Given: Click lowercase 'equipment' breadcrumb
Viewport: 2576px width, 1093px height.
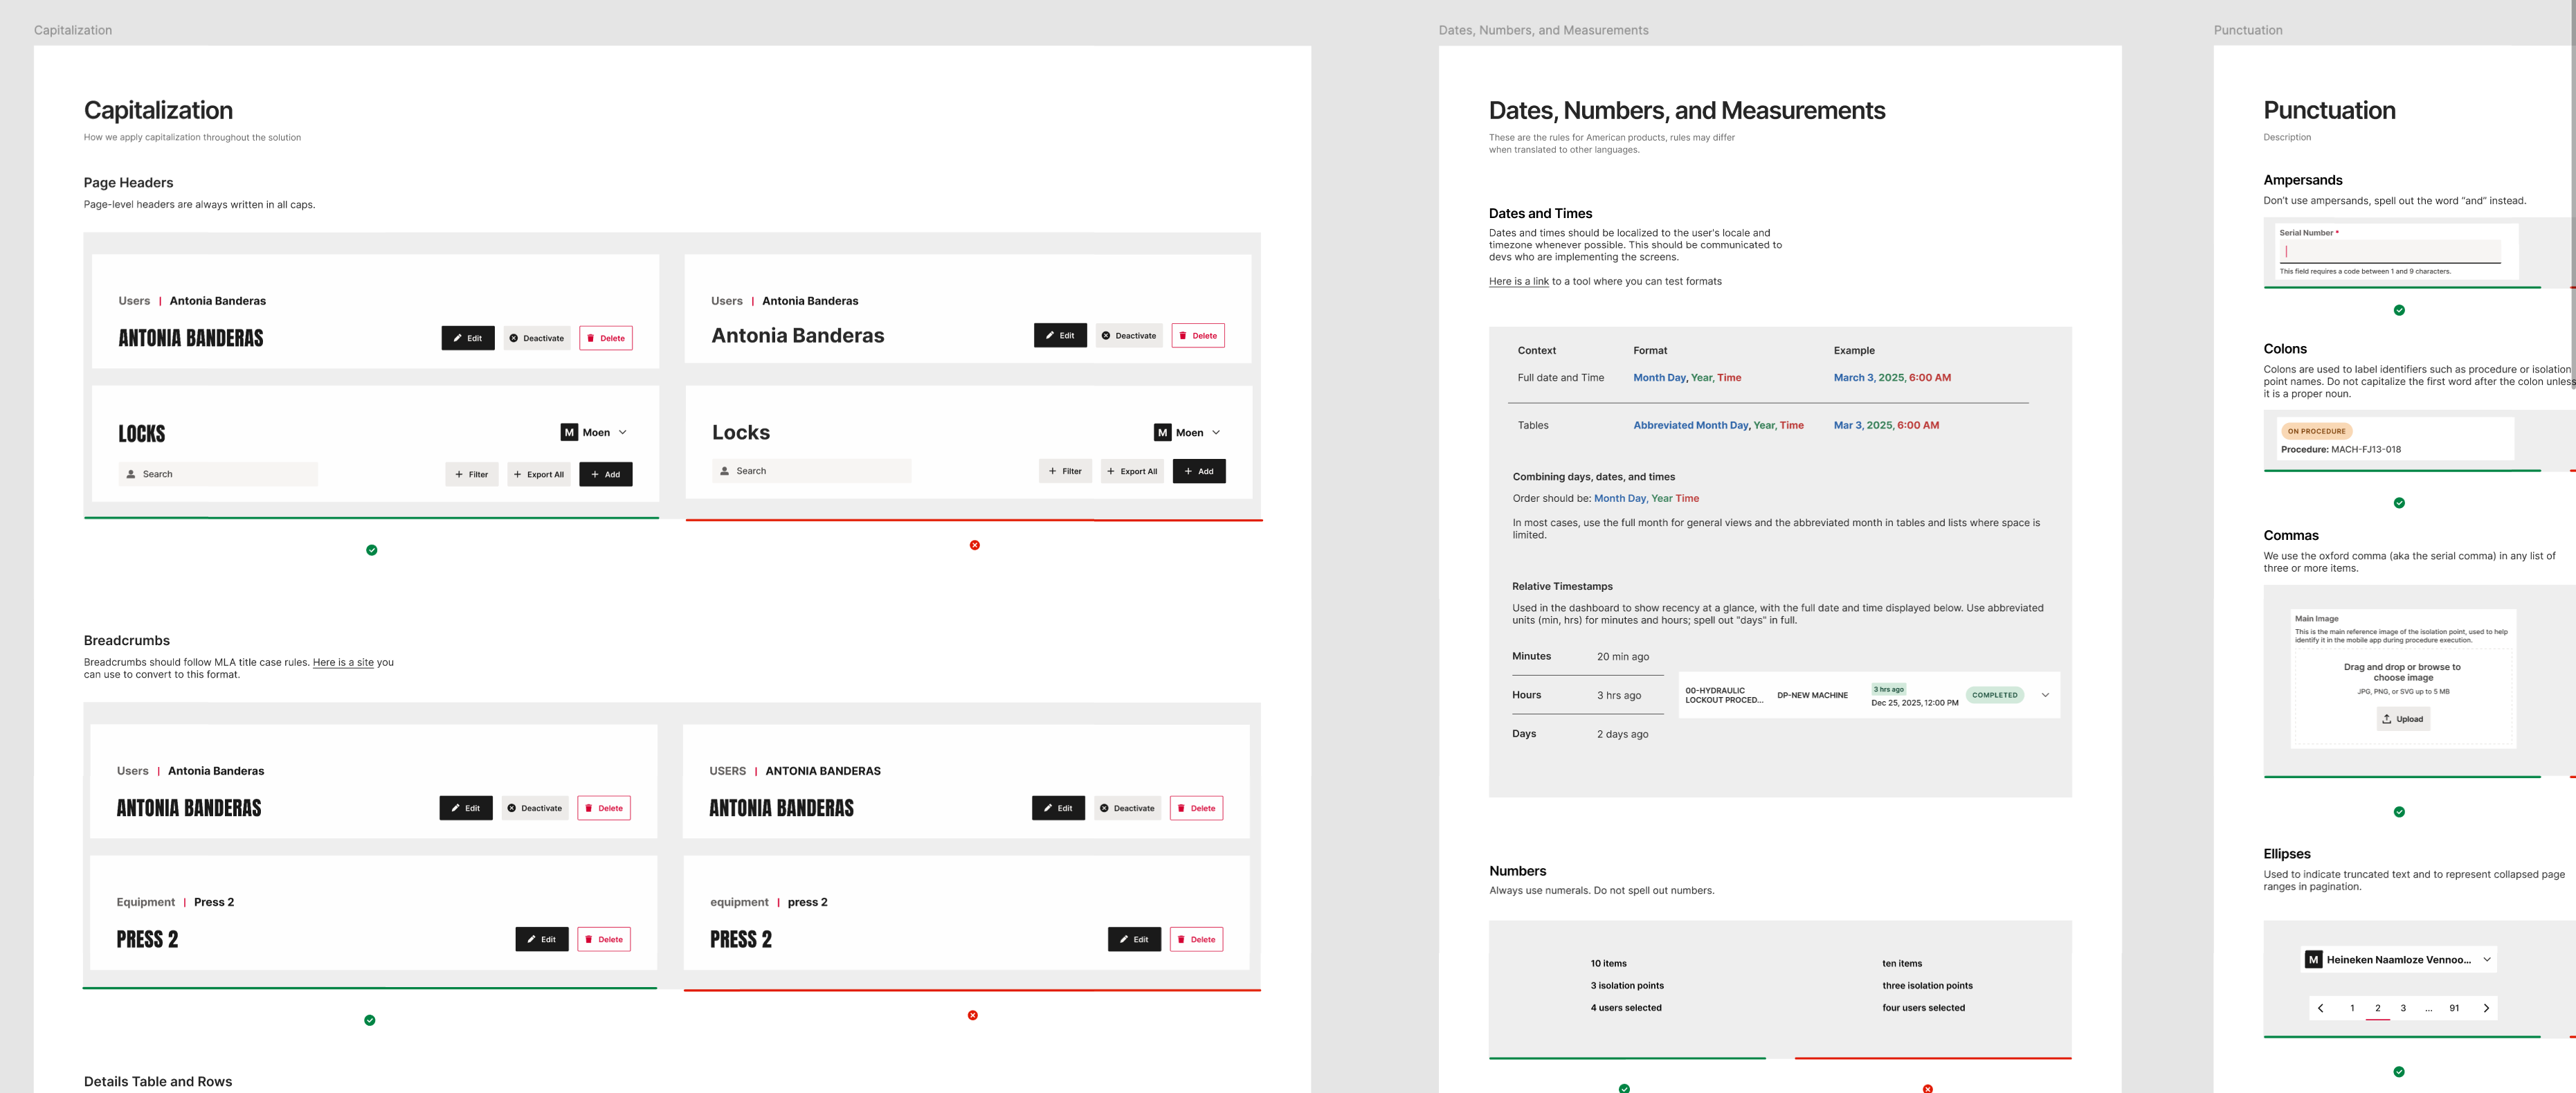Looking at the screenshot, I should coord(739,902).
